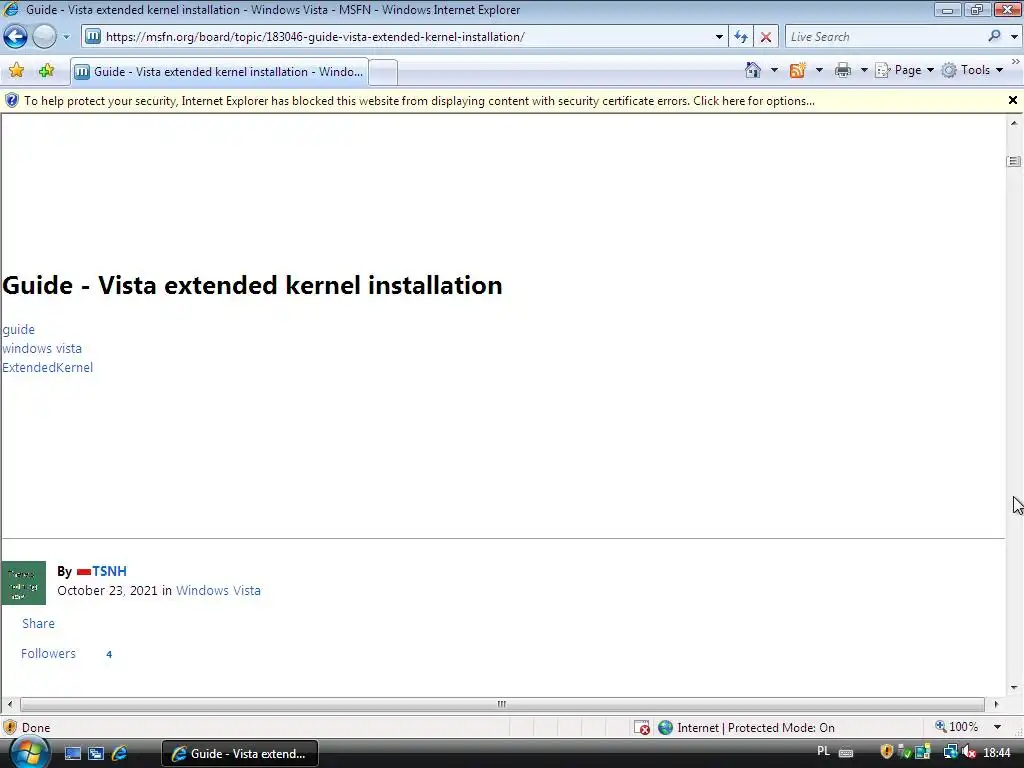The height and width of the screenshot is (768, 1024).
Task: Click 'Internet | Protected Mode: On' status text
Action: pyautogui.click(x=756, y=728)
